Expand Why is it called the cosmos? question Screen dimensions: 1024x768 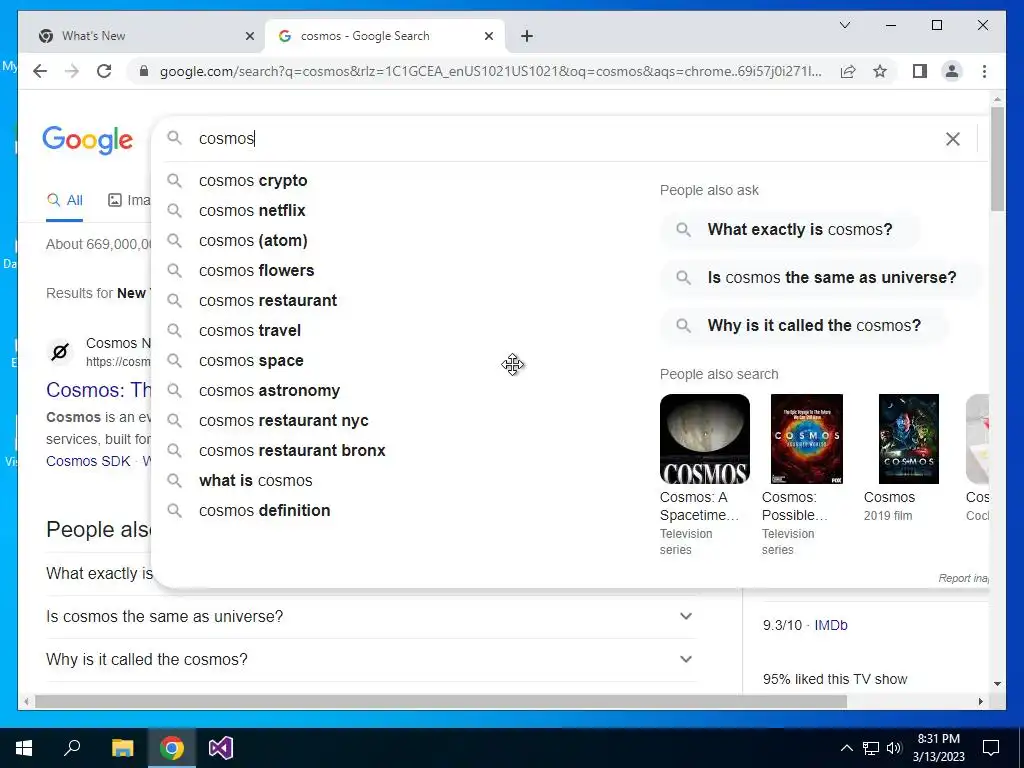(x=370, y=660)
